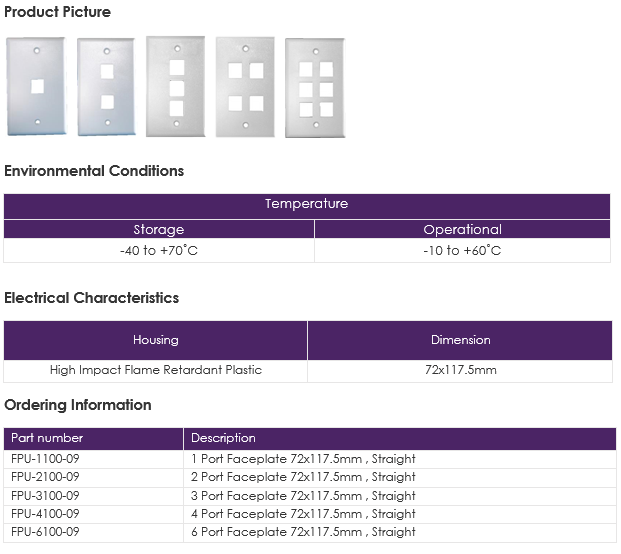Click part number FPU-1100-09
The image size is (621, 554).
[45, 459]
